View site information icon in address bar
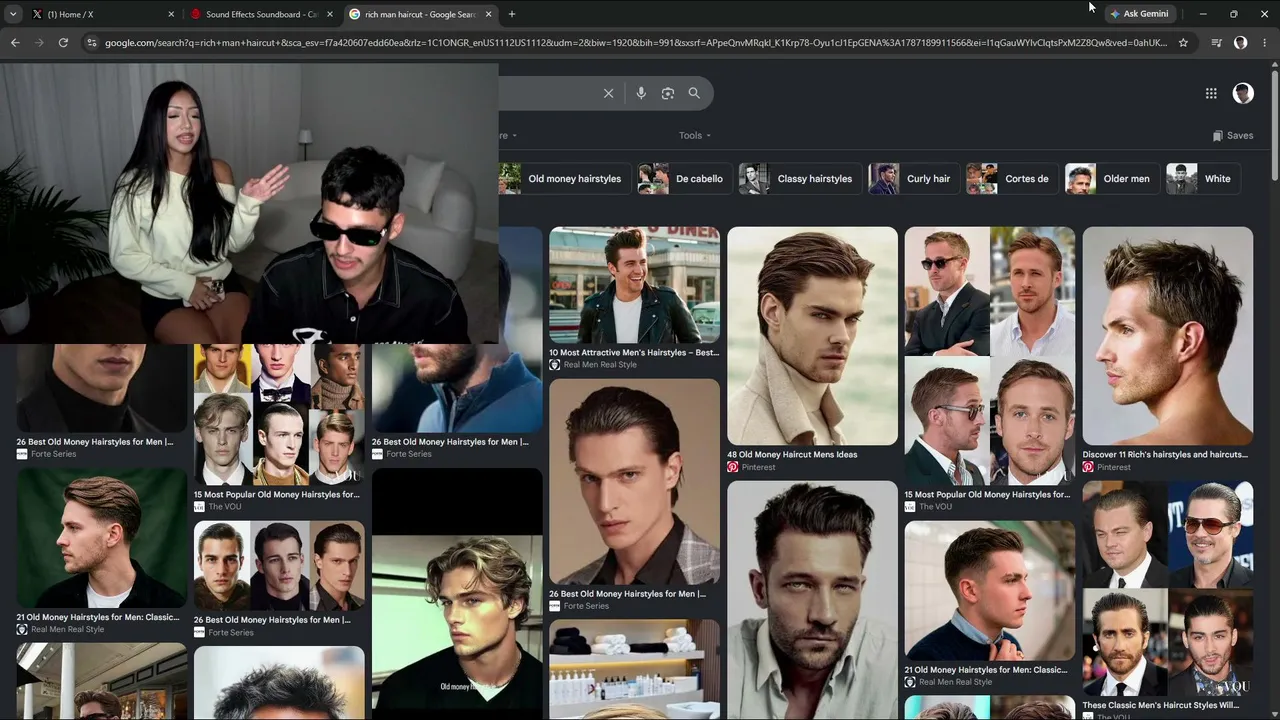 (x=92, y=43)
